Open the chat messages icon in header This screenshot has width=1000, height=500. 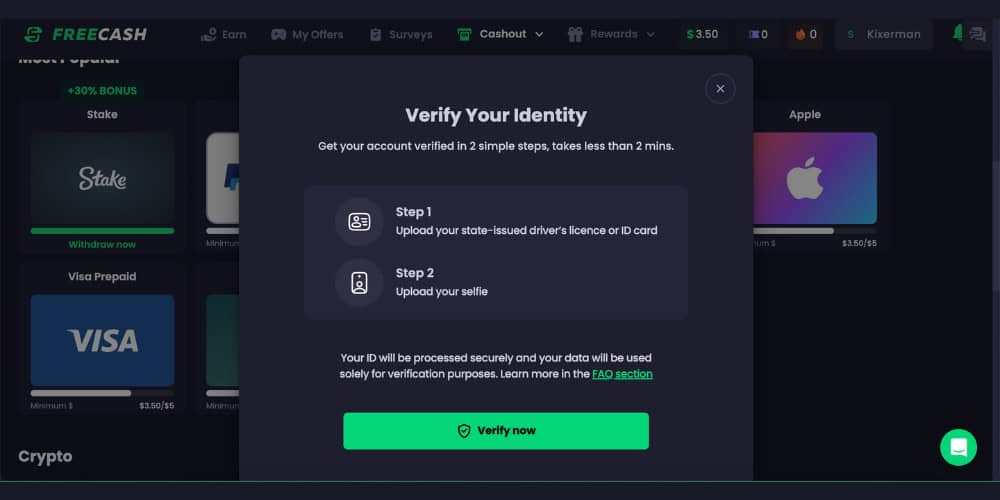tap(977, 34)
